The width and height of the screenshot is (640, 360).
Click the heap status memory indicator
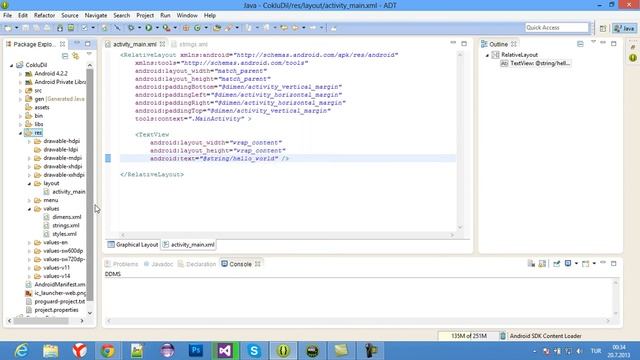pyautogui.click(x=469, y=336)
